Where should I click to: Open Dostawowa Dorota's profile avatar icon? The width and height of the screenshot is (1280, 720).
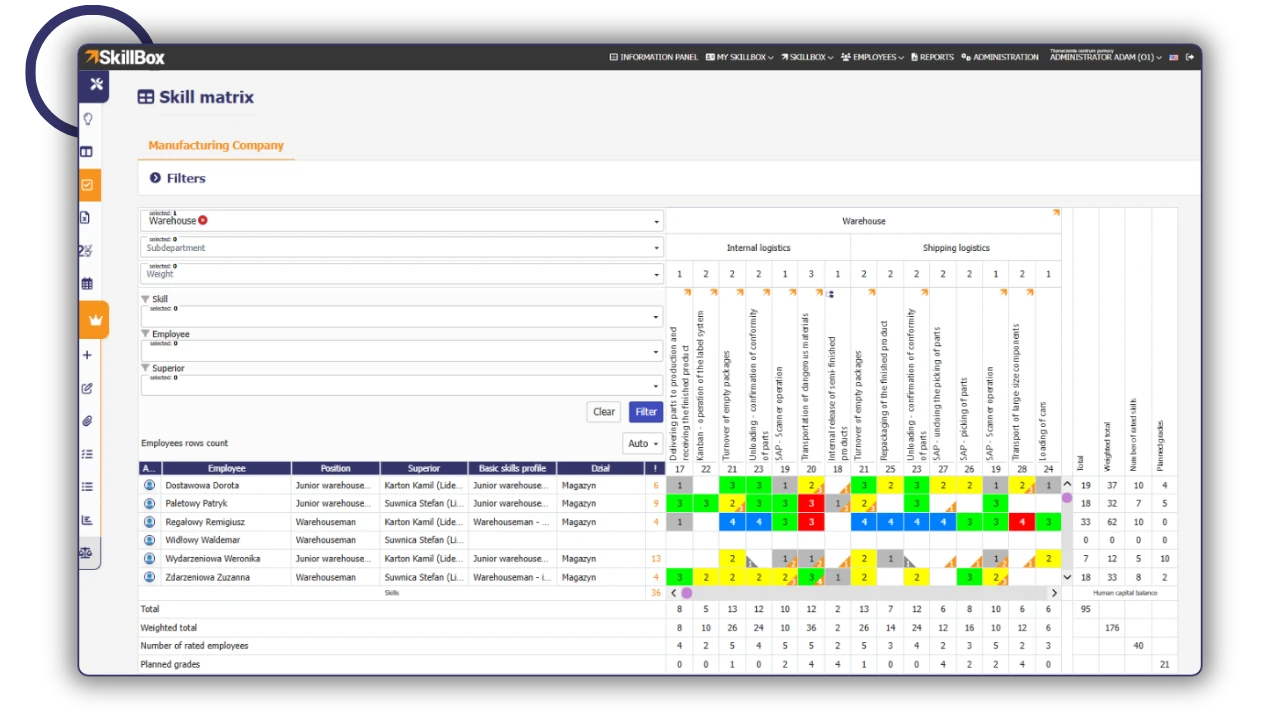[x=150, y=485]
